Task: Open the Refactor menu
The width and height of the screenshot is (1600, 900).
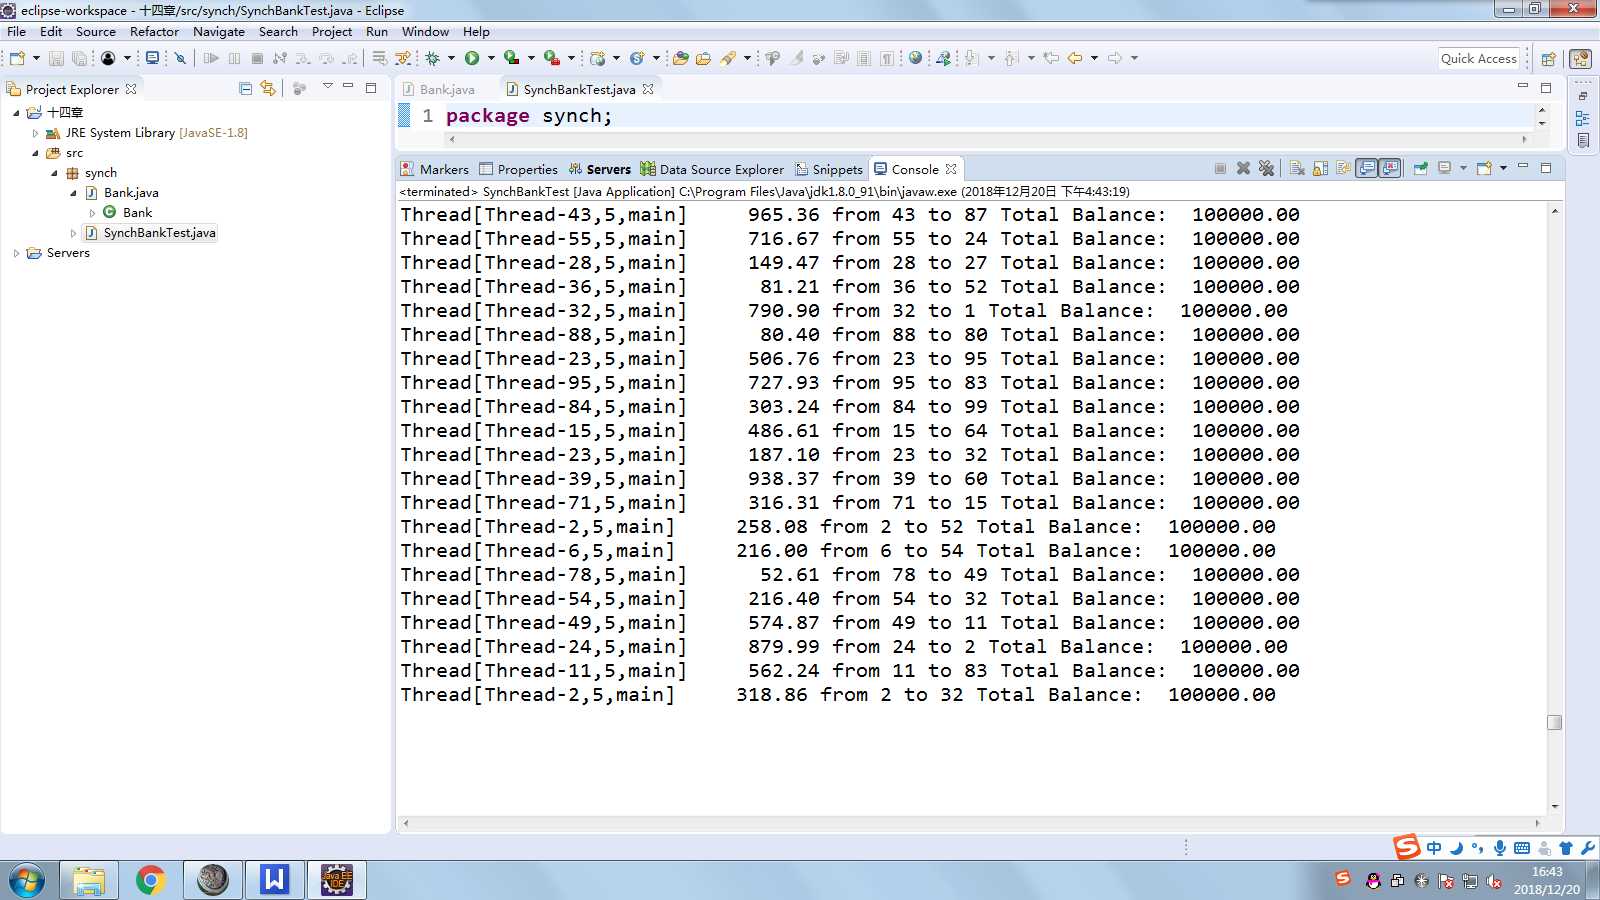Action: 154,32
